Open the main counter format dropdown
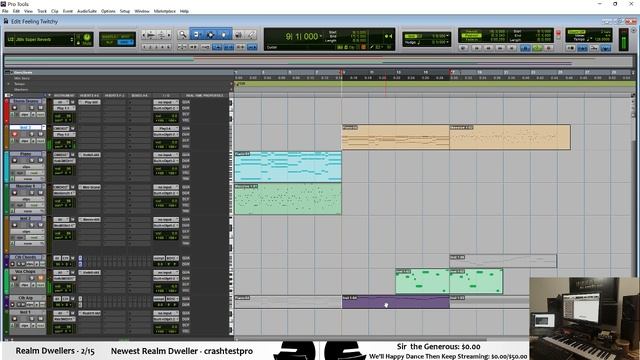This screenshot has height=360, width=640. point(321,36)
